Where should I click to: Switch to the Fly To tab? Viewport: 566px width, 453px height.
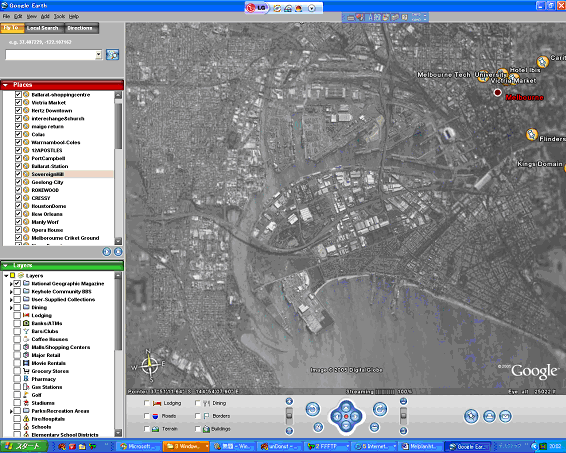point(12,28)
